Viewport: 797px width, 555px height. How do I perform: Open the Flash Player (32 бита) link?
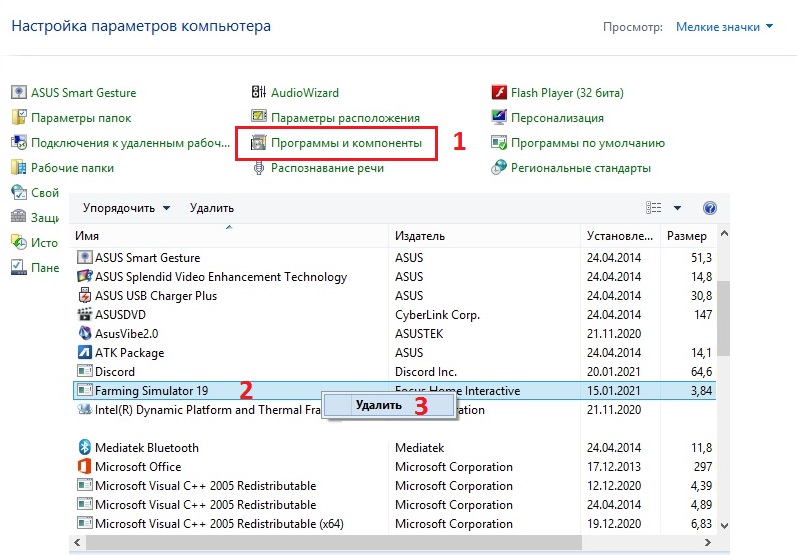click(x=567, y=92)
